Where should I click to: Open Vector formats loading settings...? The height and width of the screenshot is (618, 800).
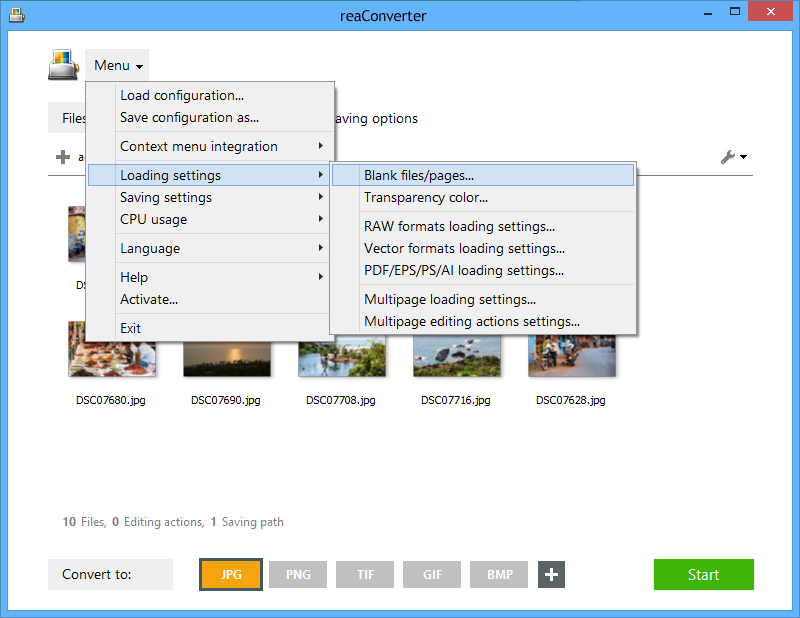point(483,248)
